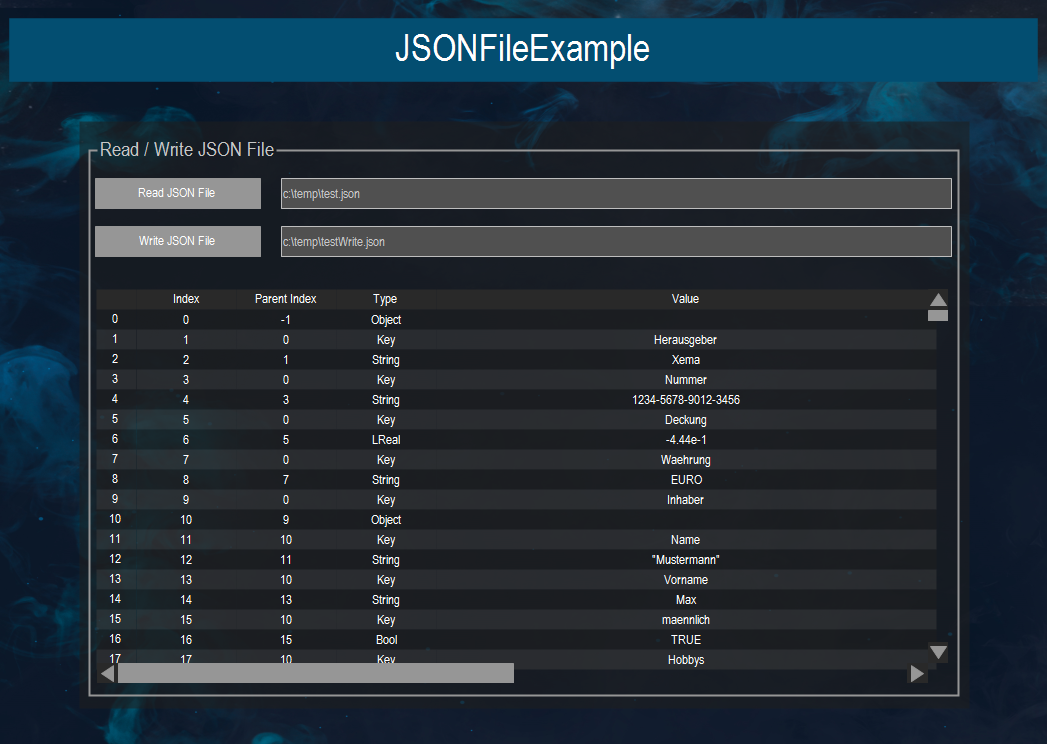Select the row showing value Mustermann
This screenshot has width=1047, height=744.
tap(685, 559)
